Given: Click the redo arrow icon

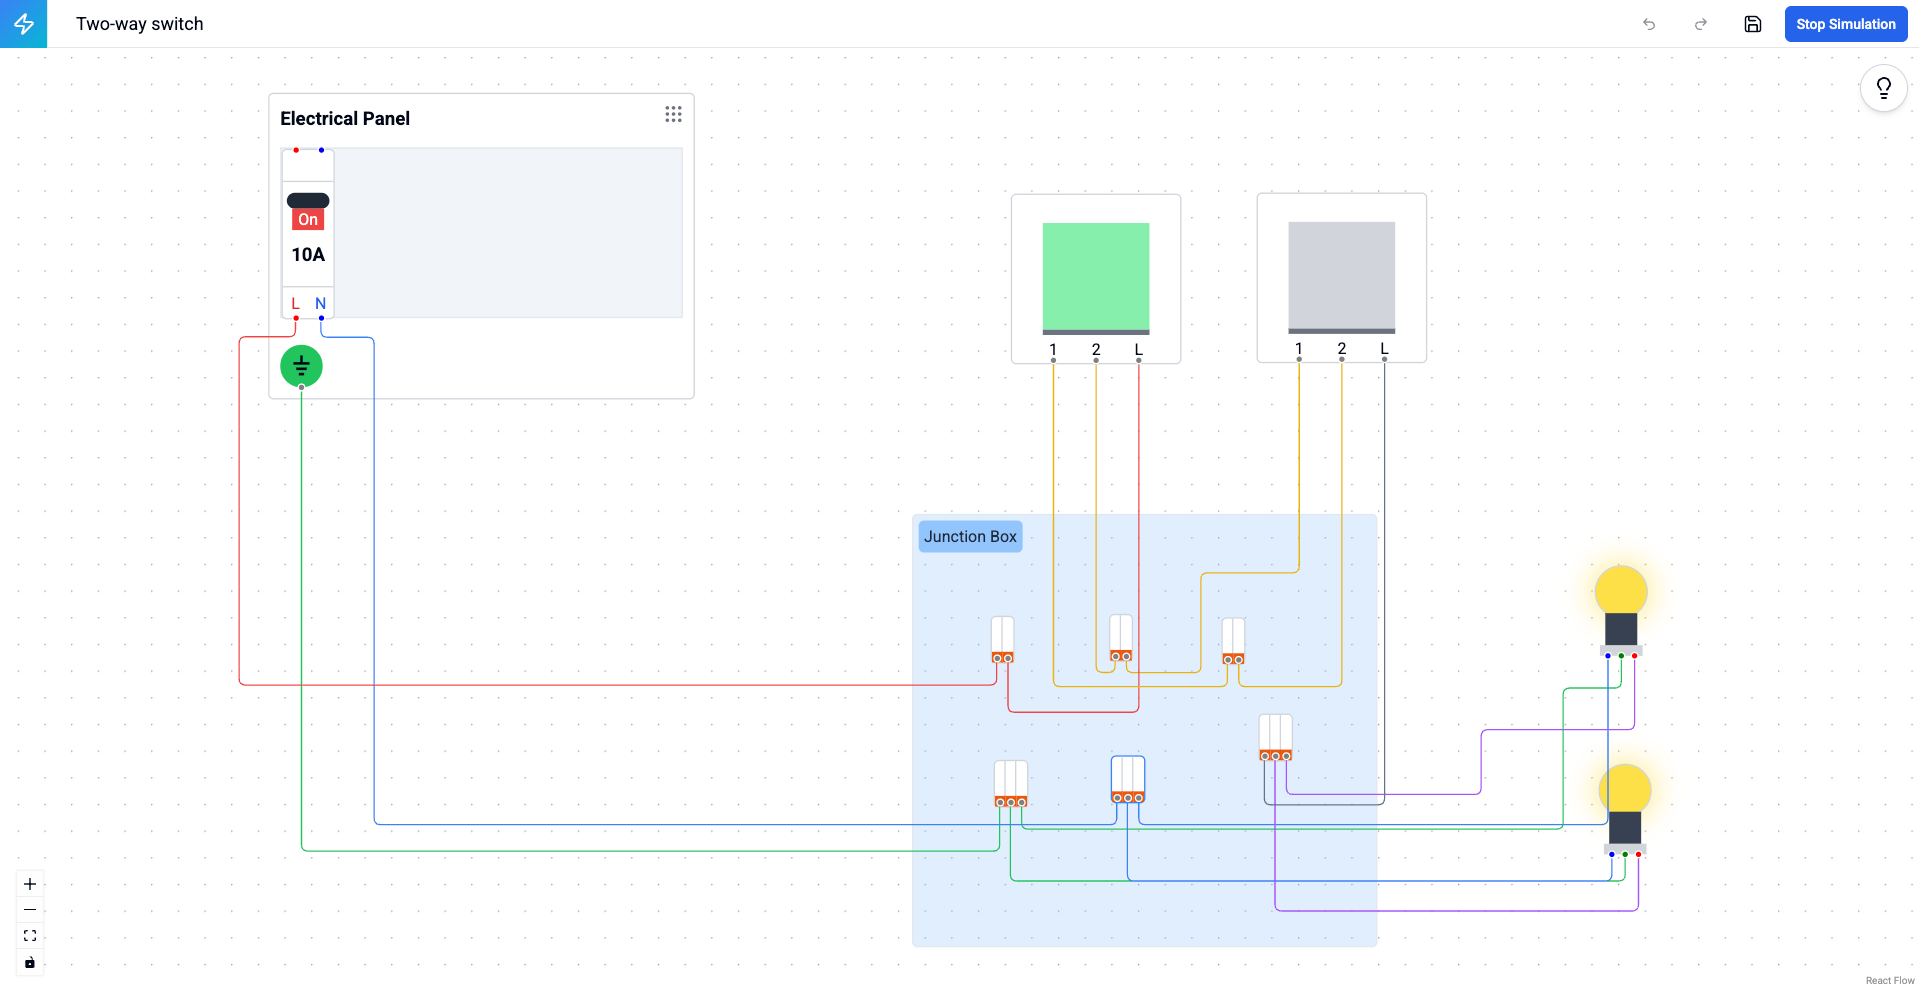Looking at the screenshot, I should [x=1700, y=24].
